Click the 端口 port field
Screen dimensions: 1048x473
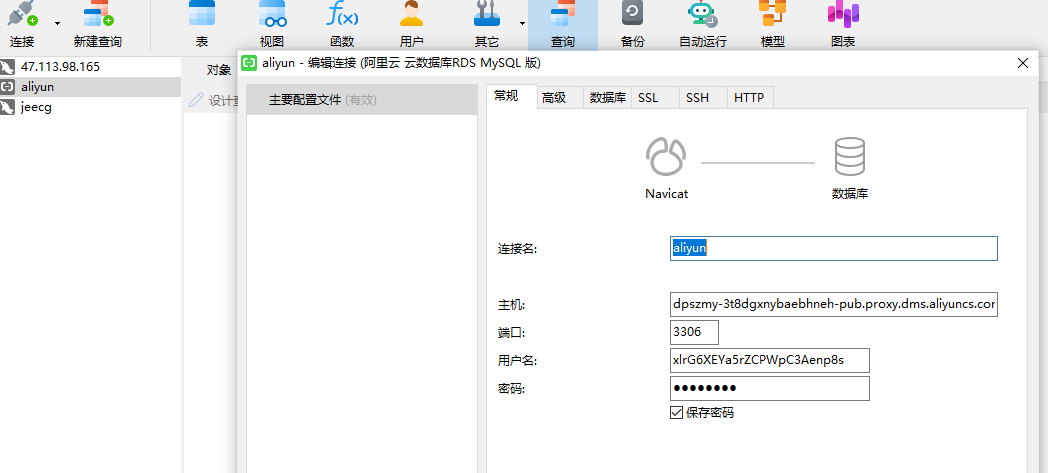[x=694, y=332]
